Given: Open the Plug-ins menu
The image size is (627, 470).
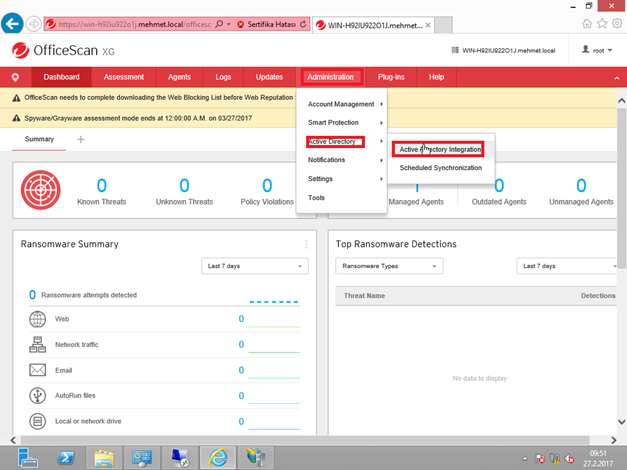Looking at the screenshot, I should click(391, 77).
